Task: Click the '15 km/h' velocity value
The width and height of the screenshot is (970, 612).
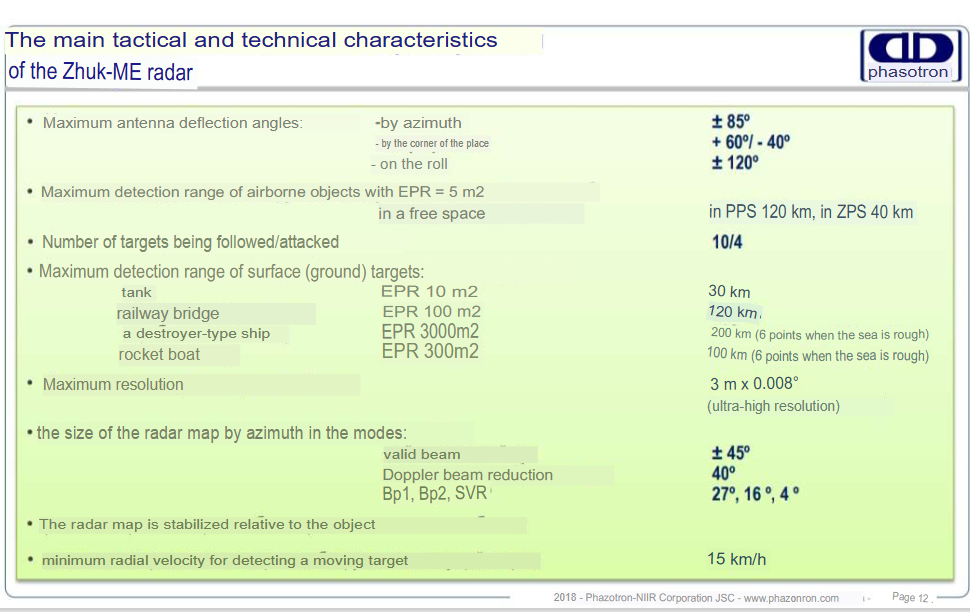Action: coord(737,559)
